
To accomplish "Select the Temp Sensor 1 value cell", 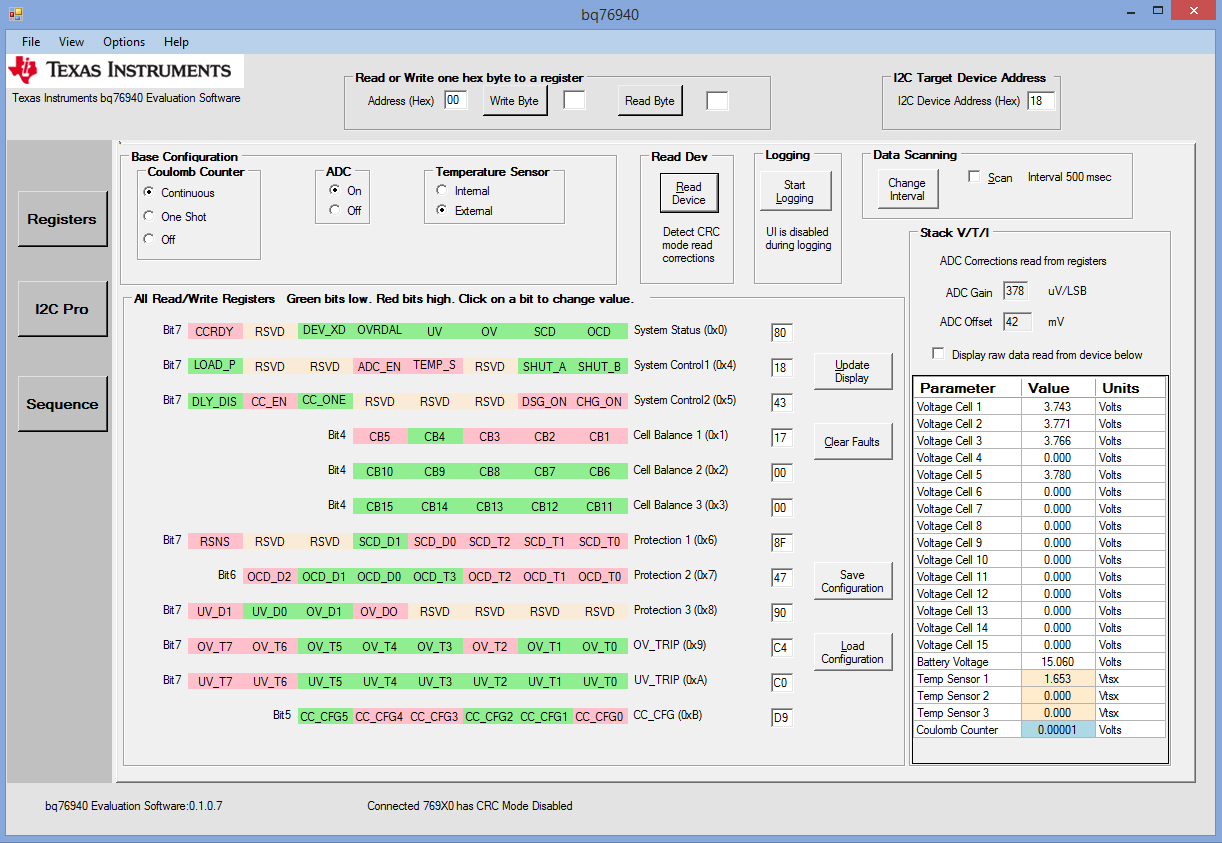I will click(x=1058, y=679).
